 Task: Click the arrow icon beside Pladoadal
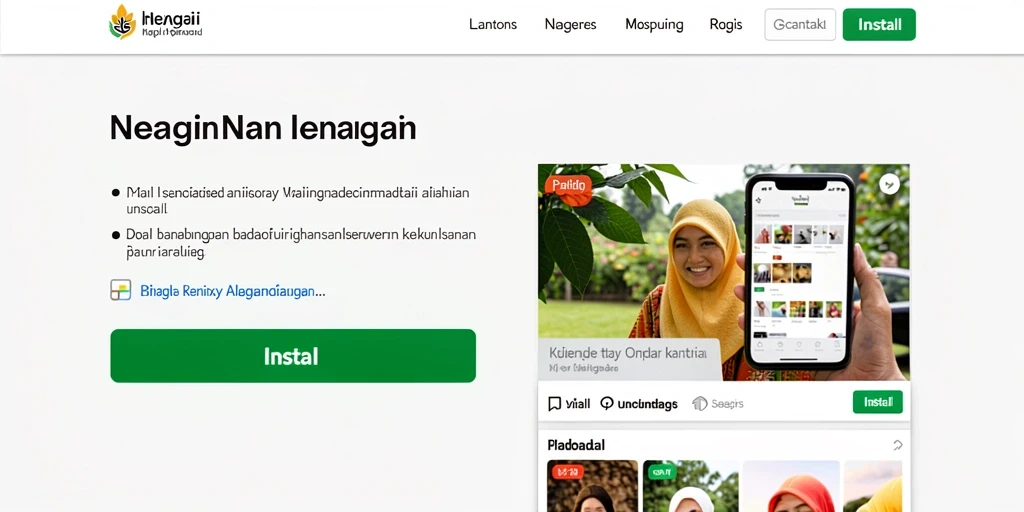[897, 445]
